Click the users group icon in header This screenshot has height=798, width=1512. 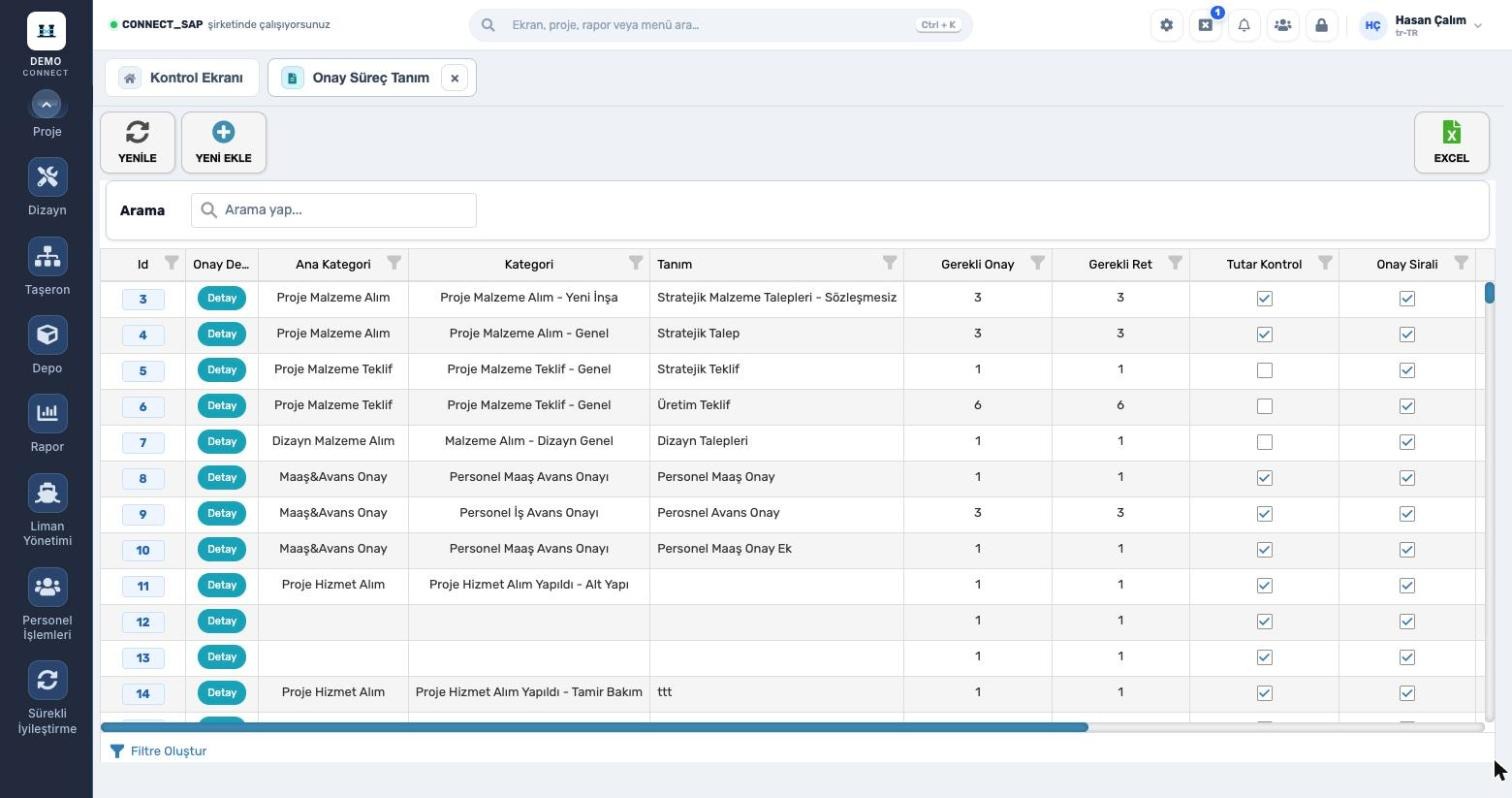pos(1282,25)
